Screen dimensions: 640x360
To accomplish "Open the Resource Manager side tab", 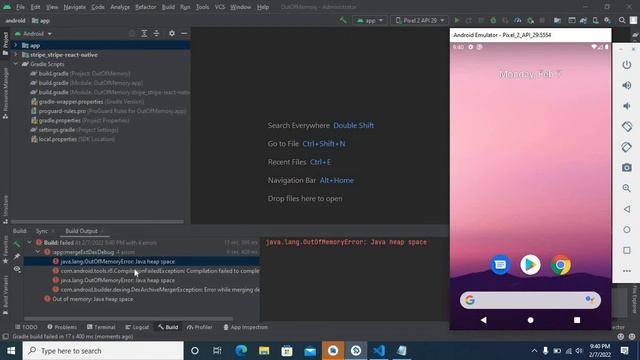I will 5,93.
